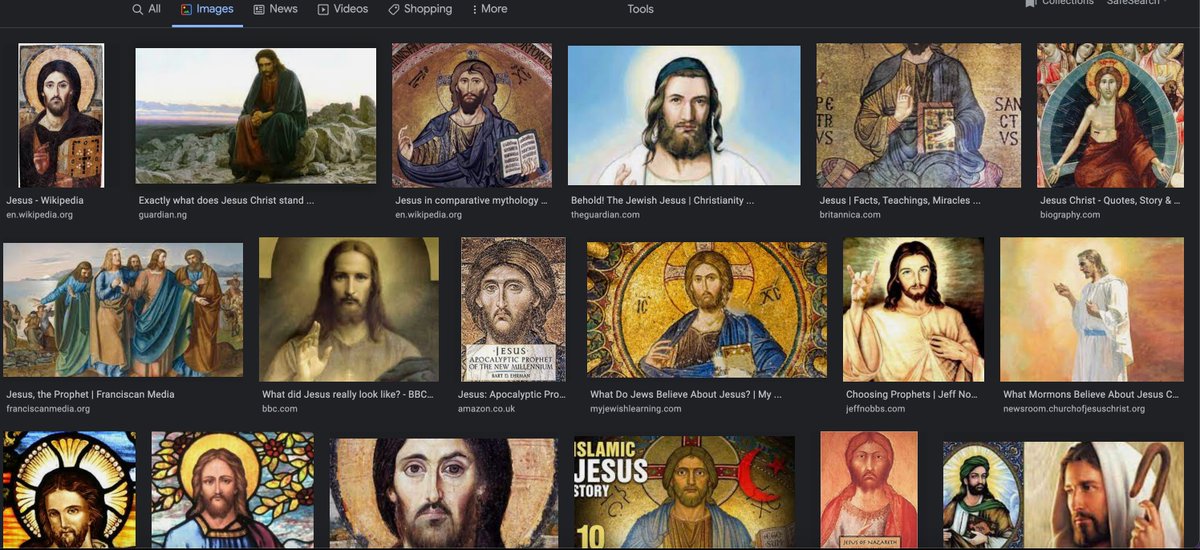Viewport: 1200px width, 550px height.
Task: Open the Apocalyptic Prophet book cover thumbnail
Action: click(x=513, y=309)
